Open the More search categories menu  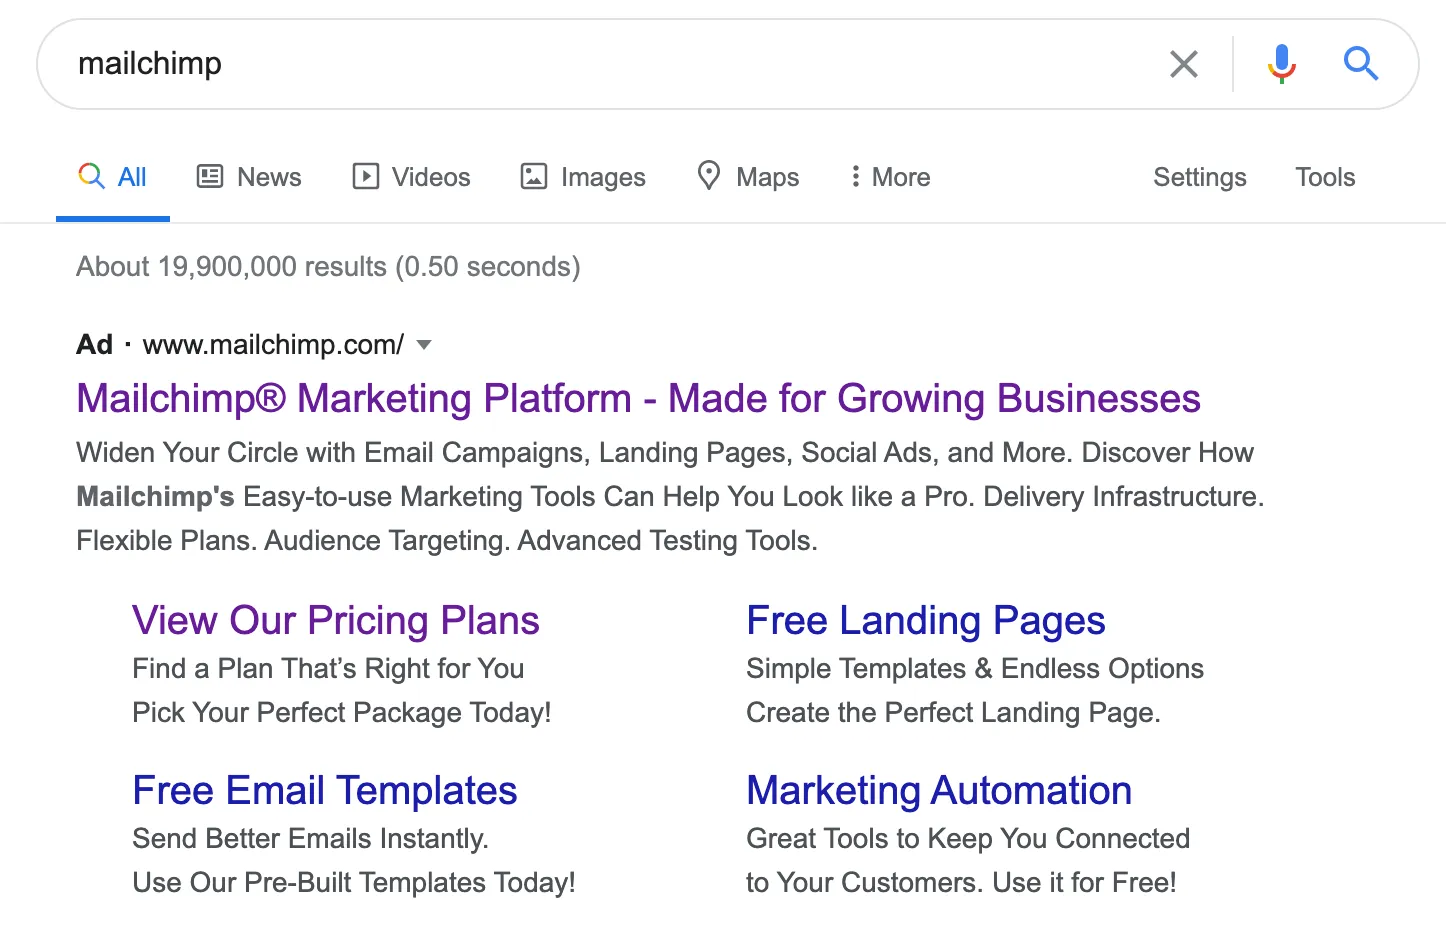[889, 176]
